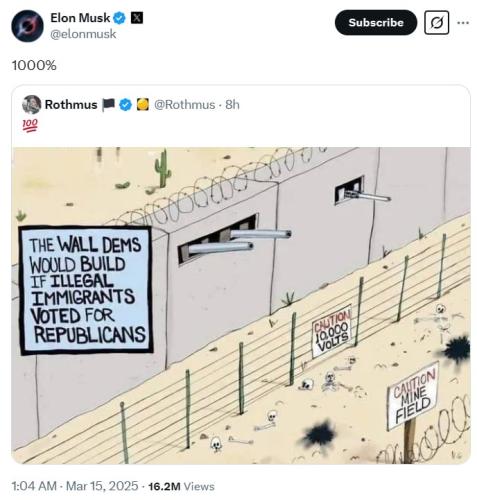This screenshot has height=500, width=477.
Task: Open Elon Musk's profile avatar
Action: (27, 26)
